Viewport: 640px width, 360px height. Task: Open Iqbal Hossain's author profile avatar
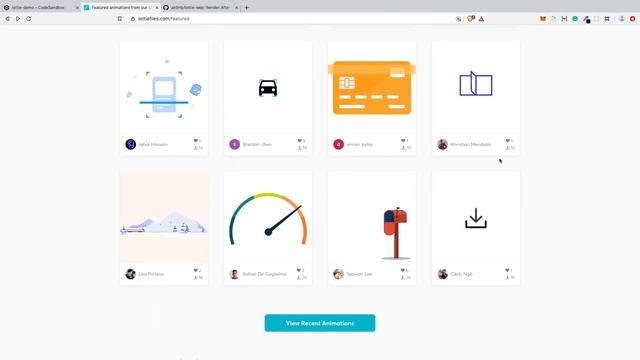point(130,144)
